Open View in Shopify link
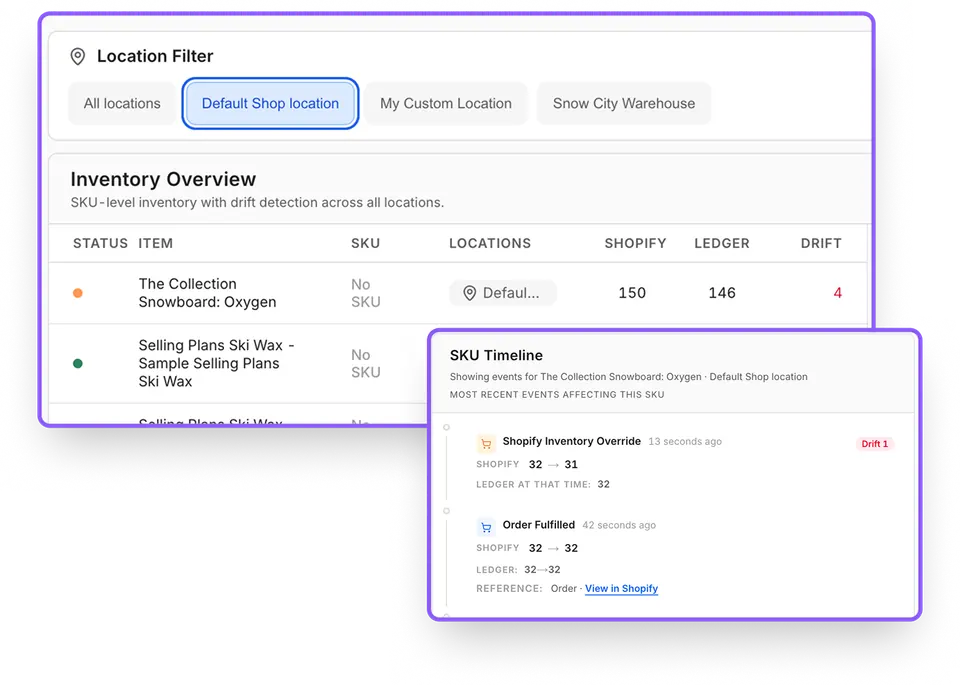 (x=621, y=589)
